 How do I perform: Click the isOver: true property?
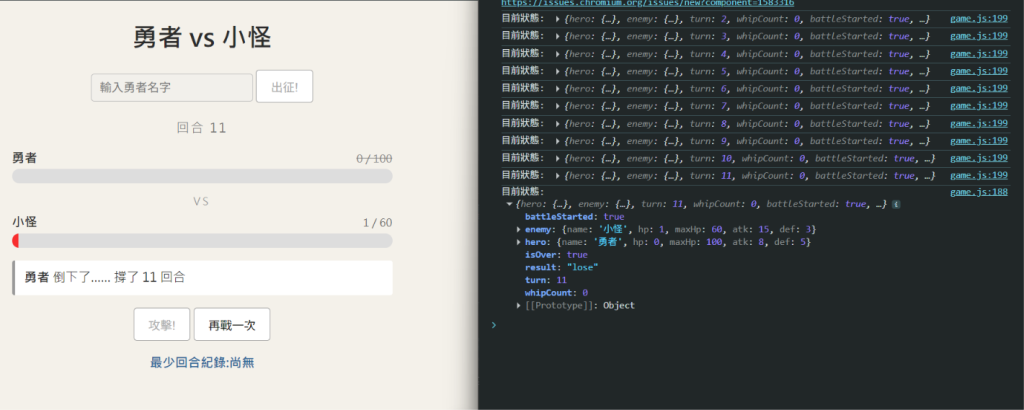tap(556, 255)
